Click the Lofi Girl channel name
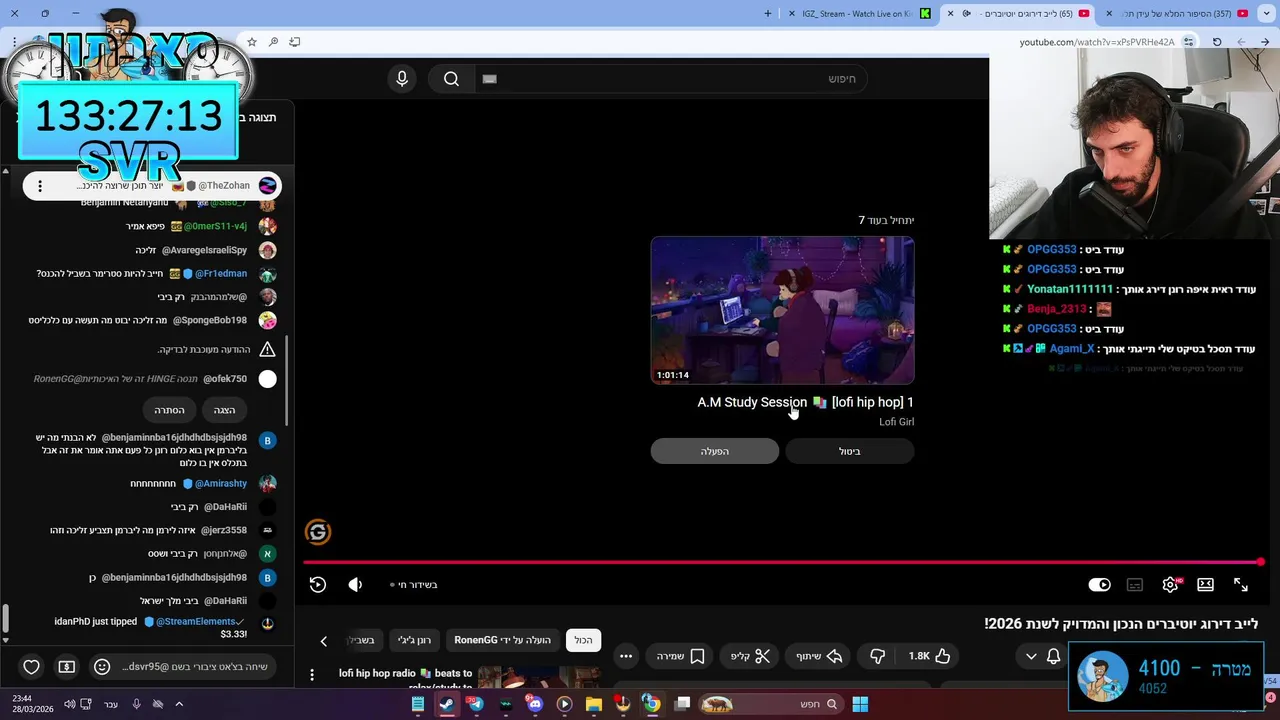This screenshot has width=1280, height=720. point(896,422)
